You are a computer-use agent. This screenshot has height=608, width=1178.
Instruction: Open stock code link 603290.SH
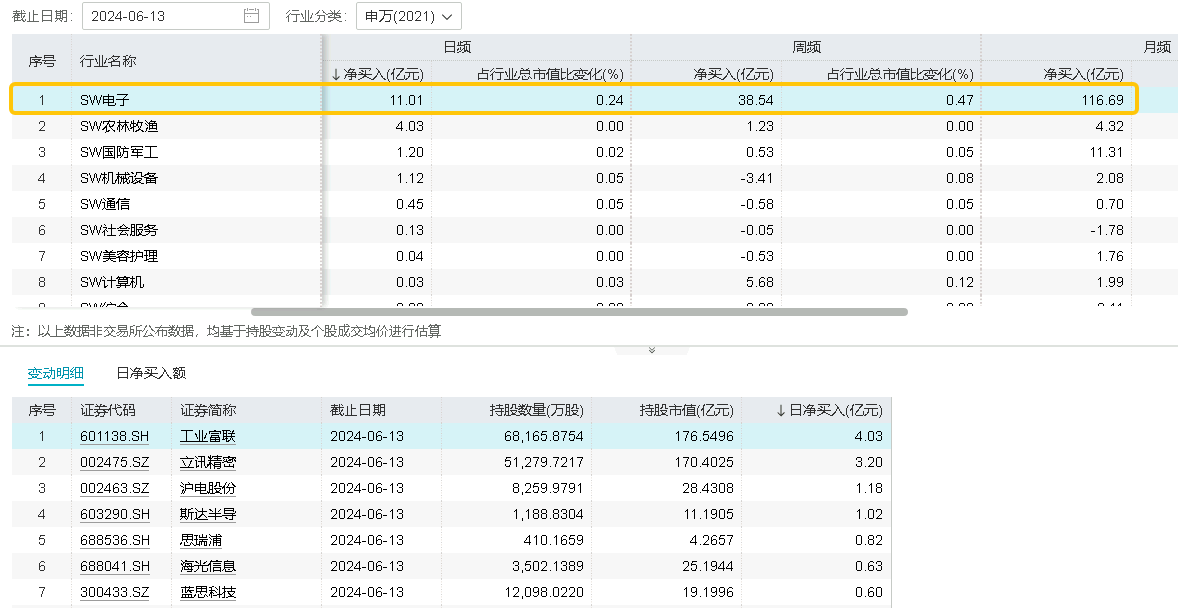[114, 514]
